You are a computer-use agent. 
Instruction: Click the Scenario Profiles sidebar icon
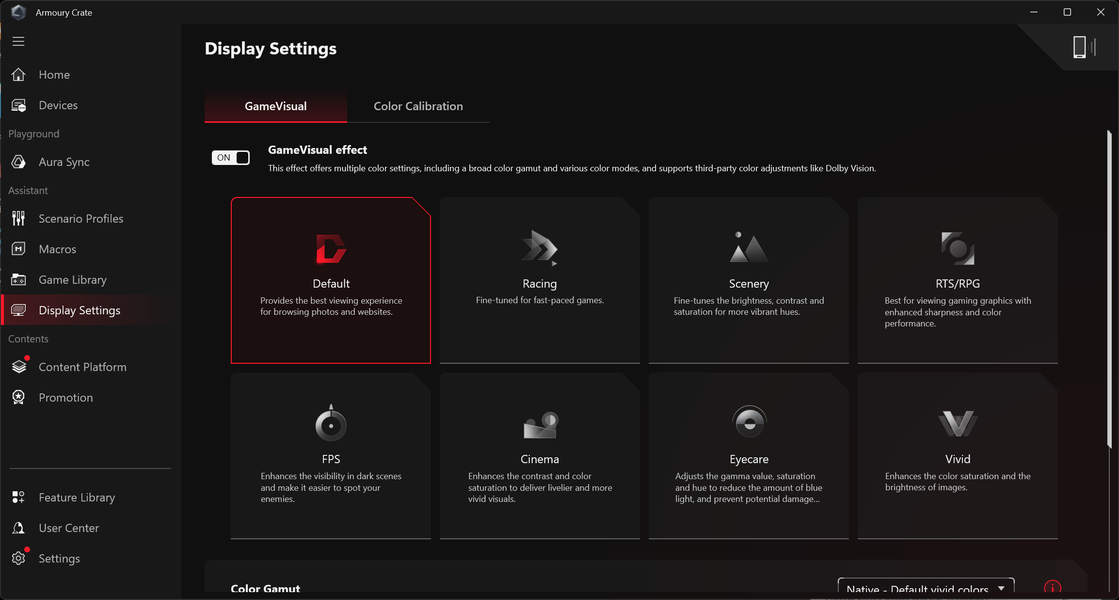(x=18, y=218)
